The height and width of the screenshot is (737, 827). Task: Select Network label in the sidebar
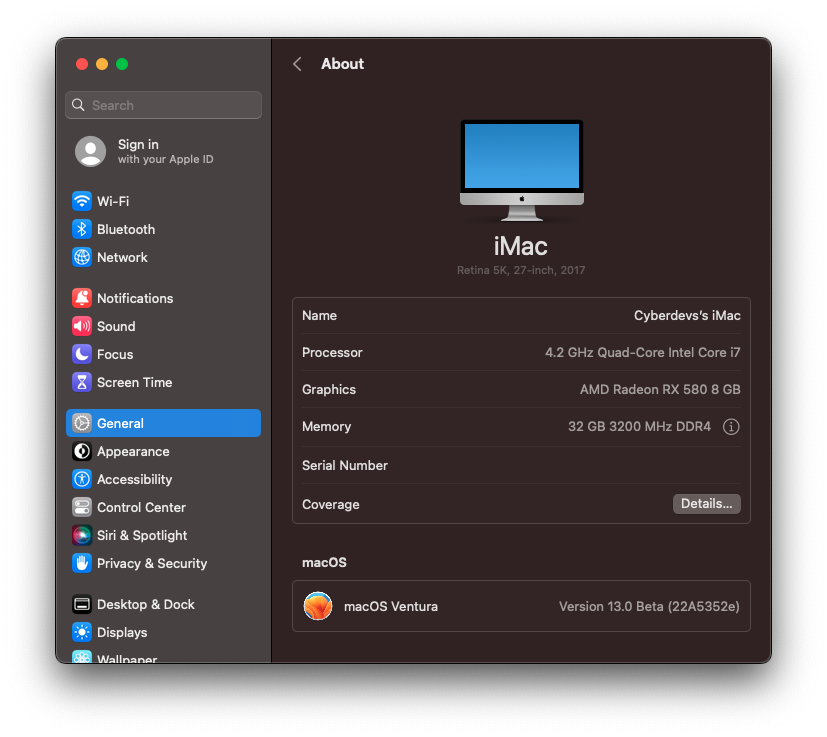click(x=122, y=257)
